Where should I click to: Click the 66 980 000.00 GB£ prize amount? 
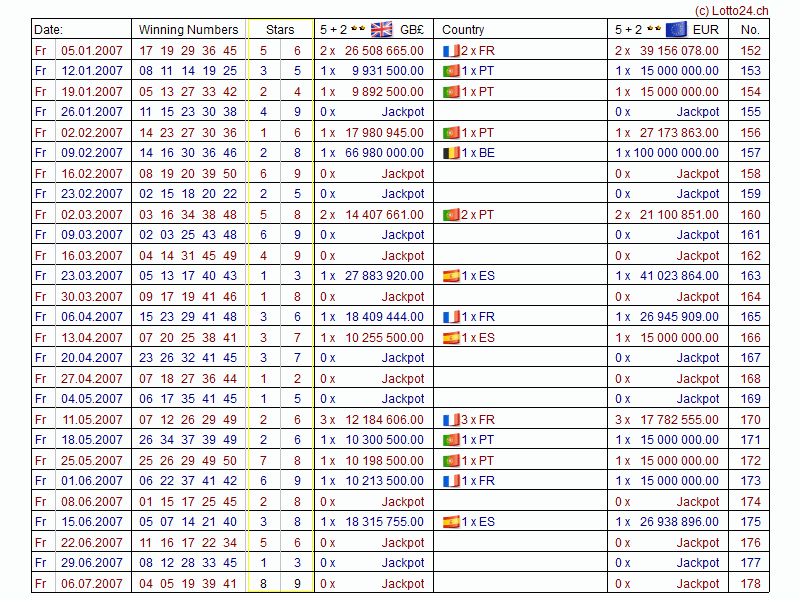click(382, 153)
